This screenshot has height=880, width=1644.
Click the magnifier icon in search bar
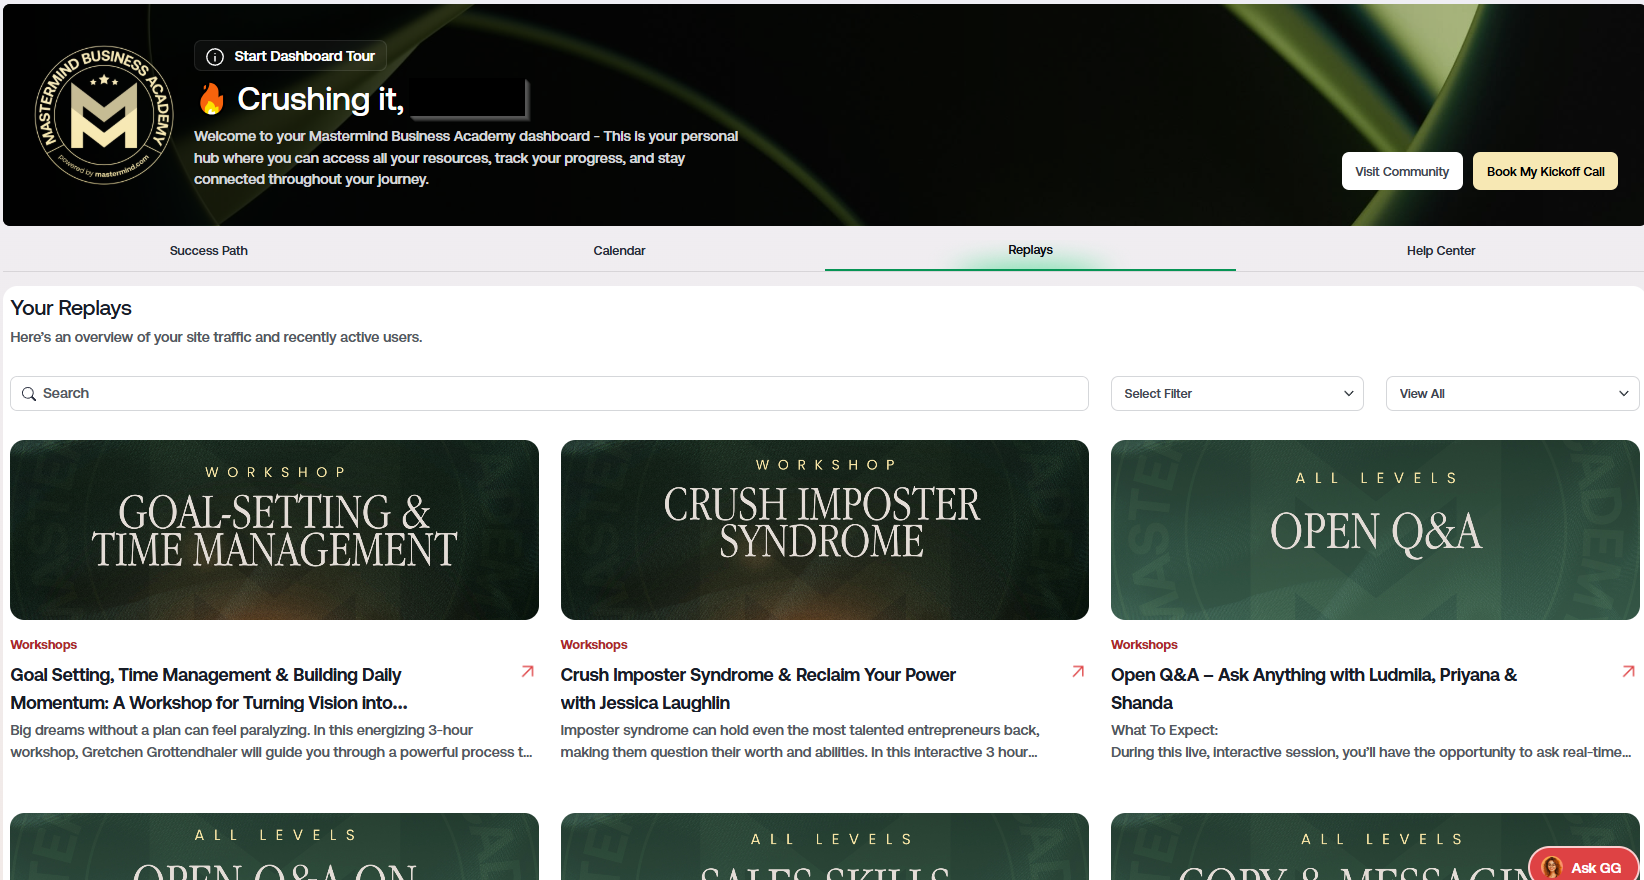point(29,394)
